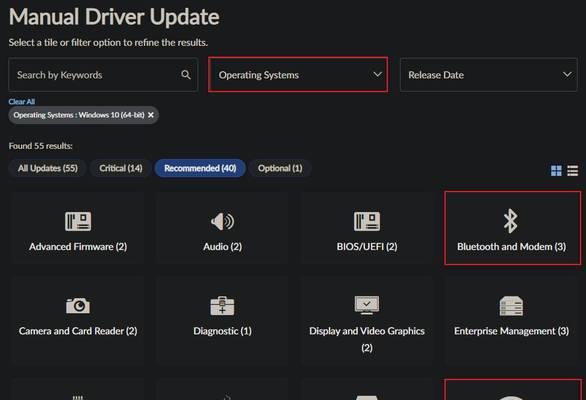Choose the Bluetooth and Modem tile
The height and width of the screenshot is (400, 586).
(512, 228)
